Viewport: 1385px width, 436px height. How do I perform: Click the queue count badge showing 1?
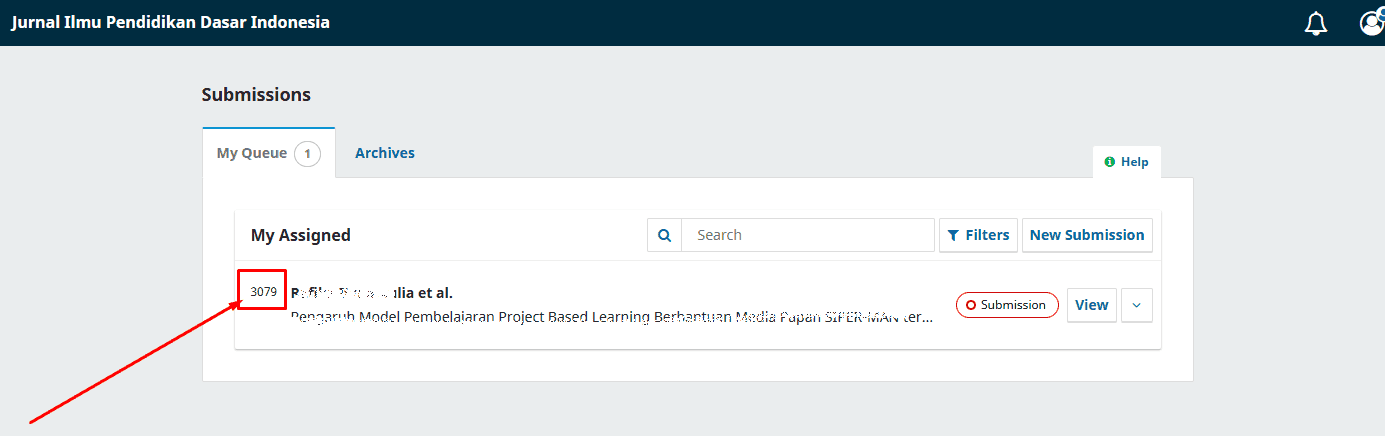308,154
